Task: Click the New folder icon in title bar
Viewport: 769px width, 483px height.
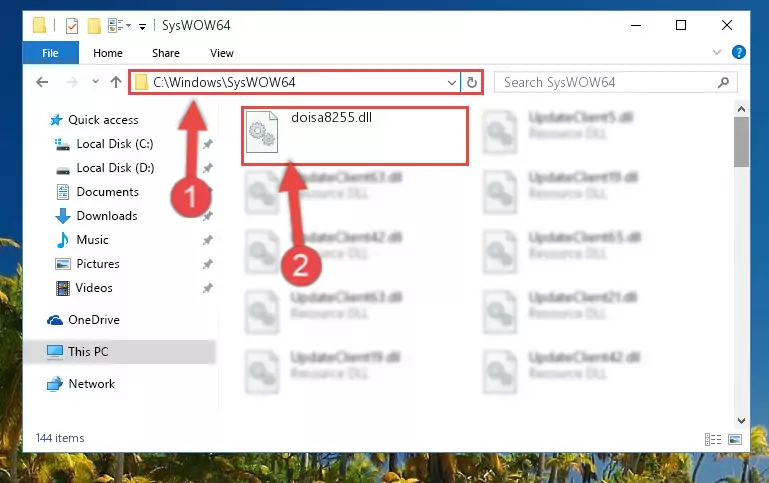Action: [94, 25]
